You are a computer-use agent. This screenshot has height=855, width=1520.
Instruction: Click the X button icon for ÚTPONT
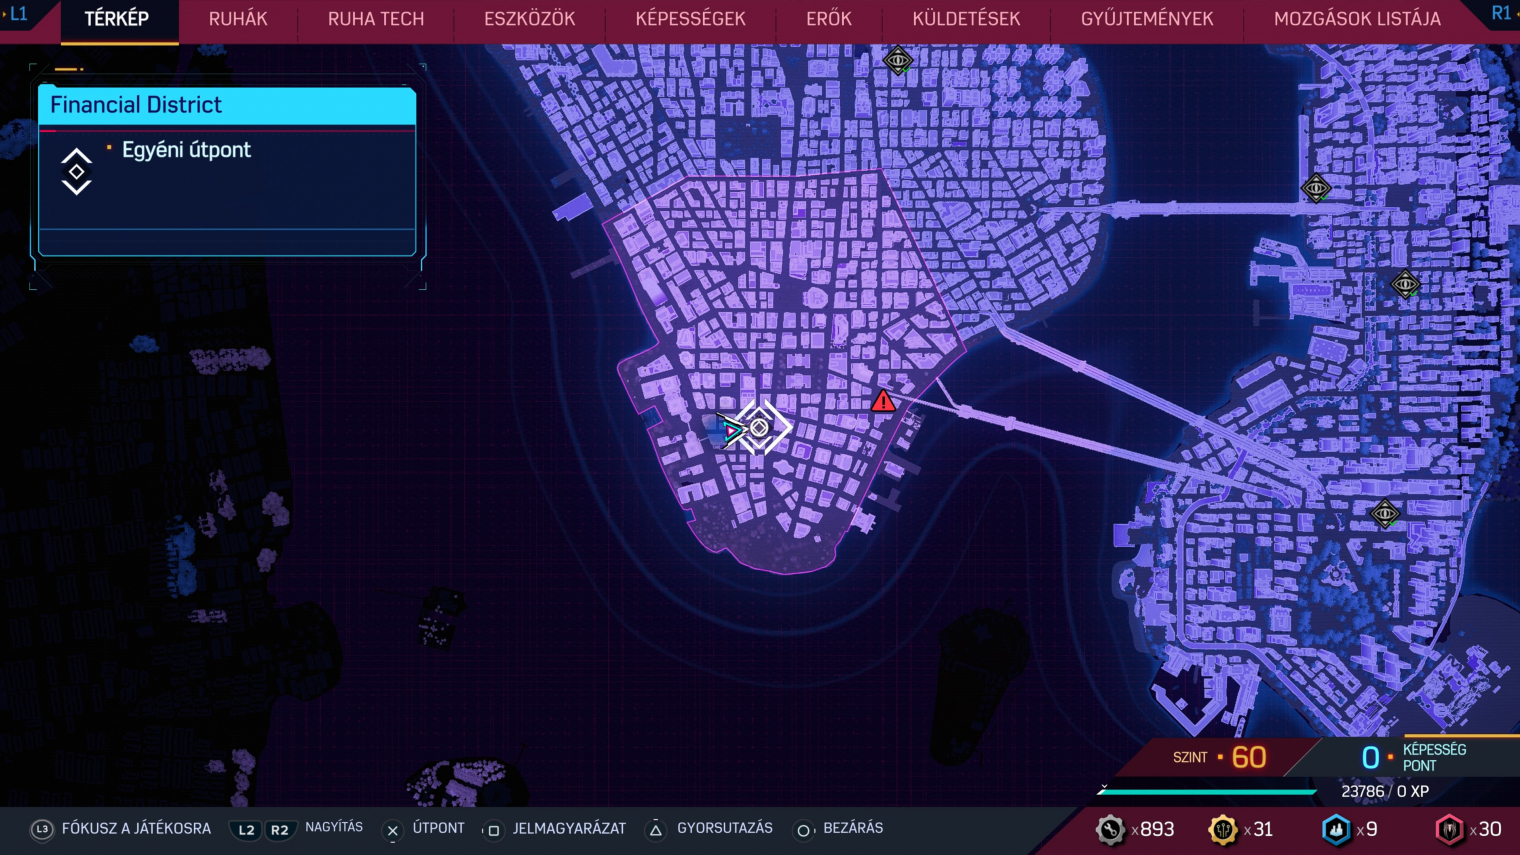coord(393,830)
